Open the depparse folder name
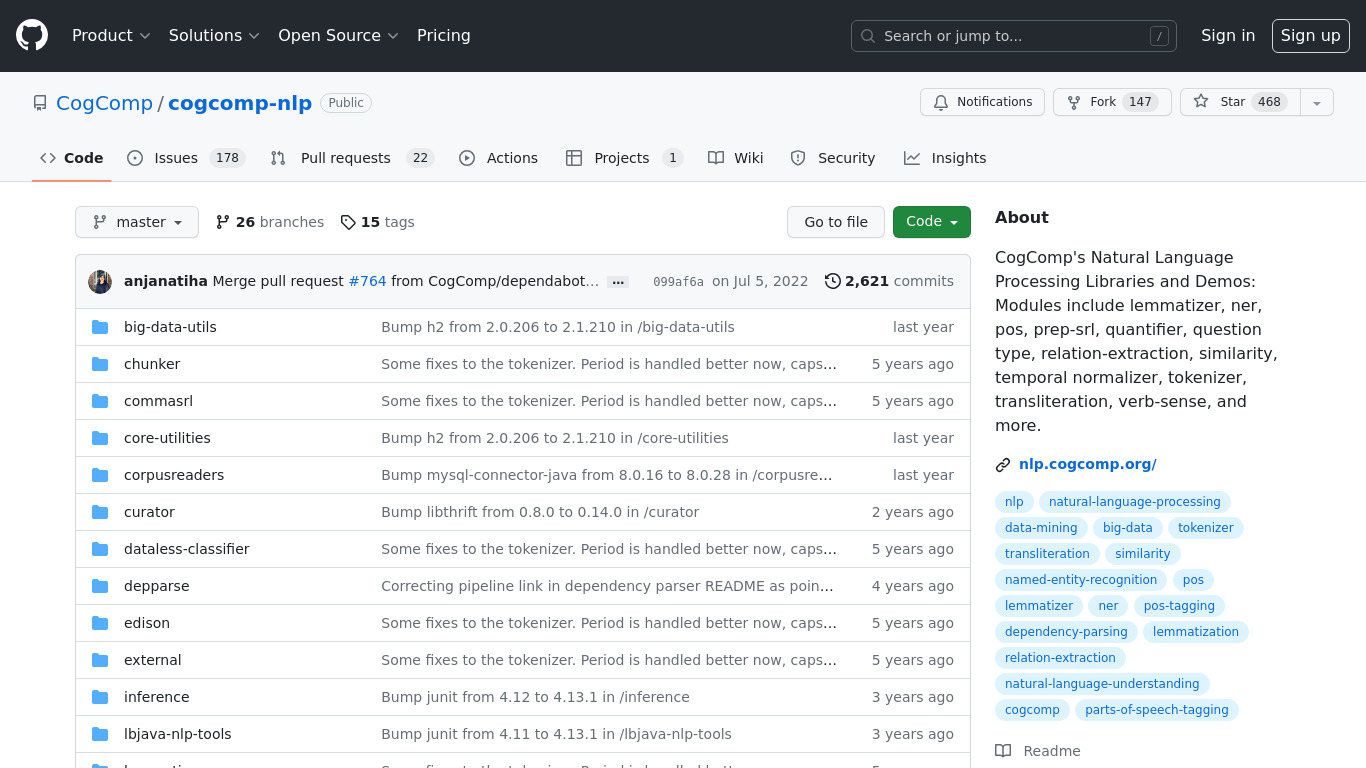The image size is (1366, 768). tap(156, 586)
